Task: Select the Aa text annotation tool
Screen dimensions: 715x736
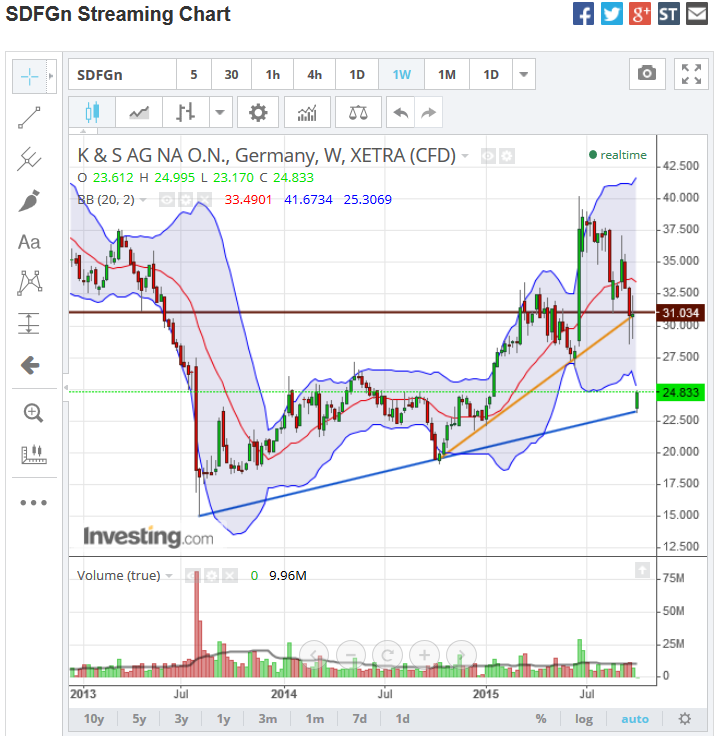Action: coord(29,242)
